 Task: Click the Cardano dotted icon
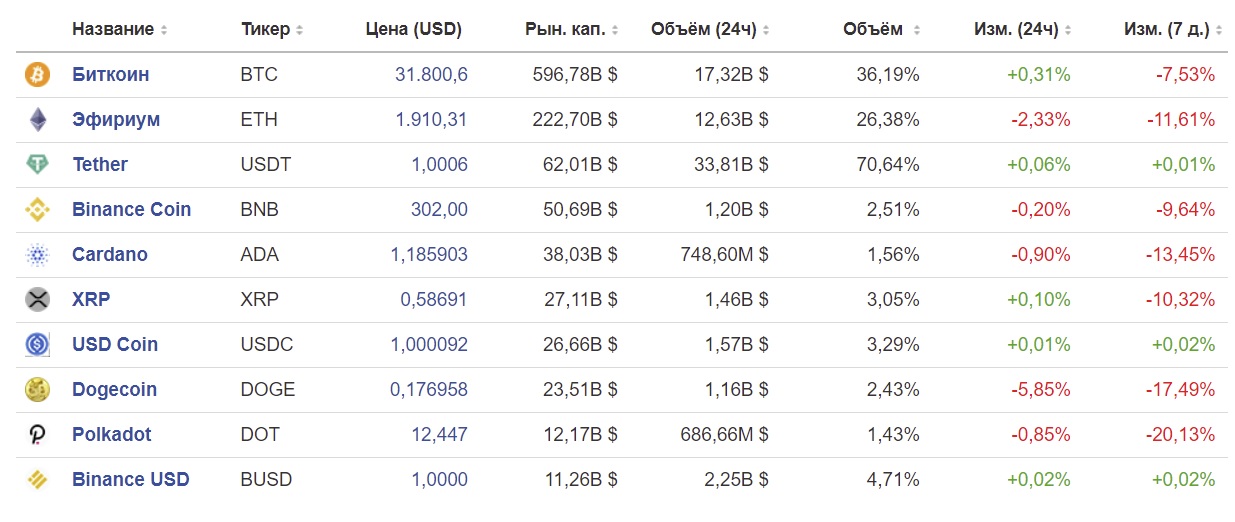[x=37, y=254]
